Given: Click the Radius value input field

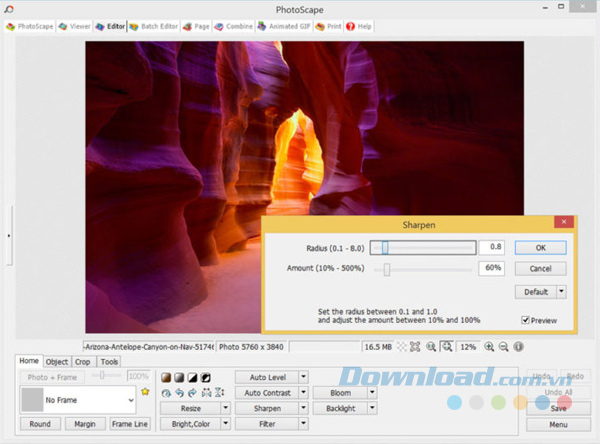Looking at the screenshot, I should [491, 247].
